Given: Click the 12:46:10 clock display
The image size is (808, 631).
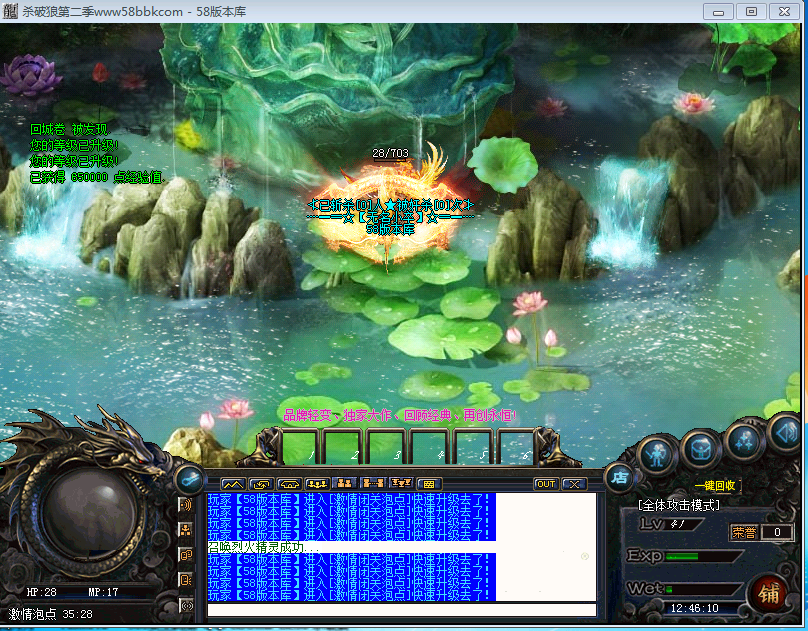Looking at the screenshot, I should 694,608.
